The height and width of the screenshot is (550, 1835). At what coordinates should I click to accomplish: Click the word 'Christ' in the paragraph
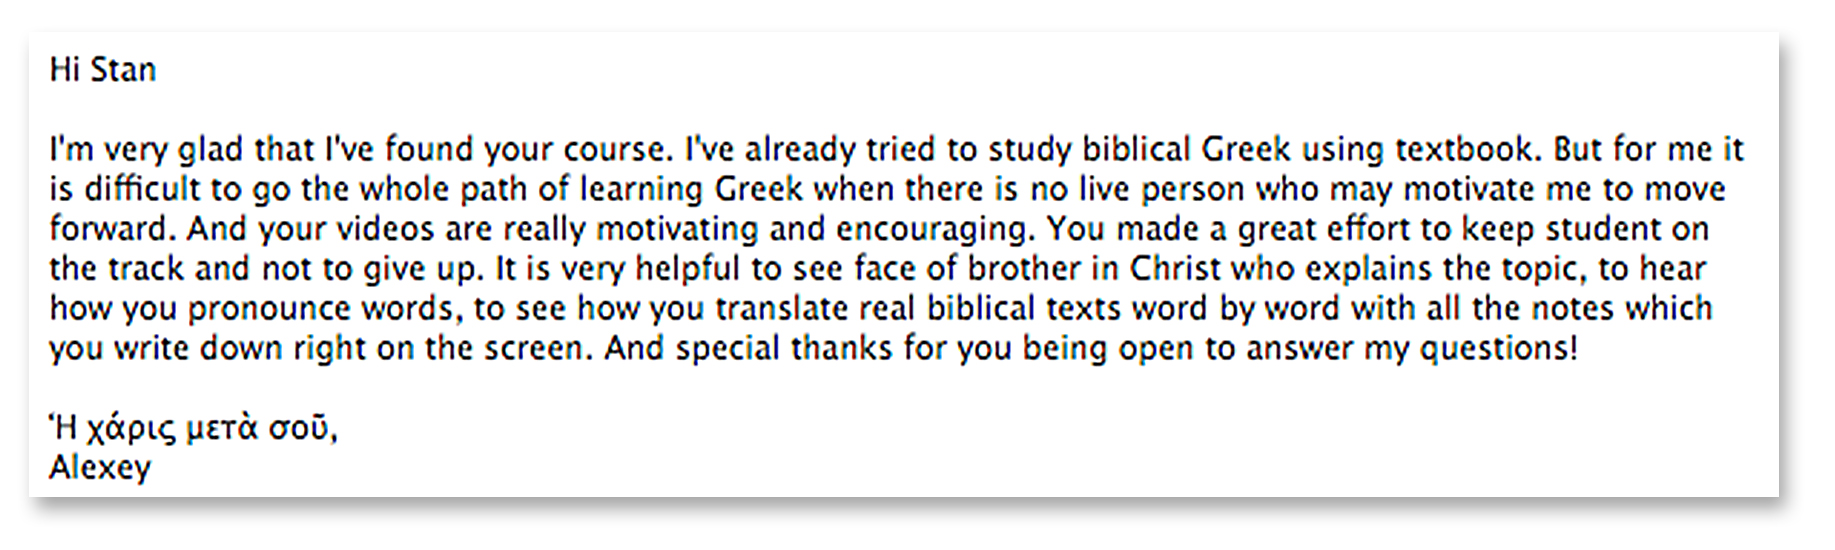[1175, 269]
